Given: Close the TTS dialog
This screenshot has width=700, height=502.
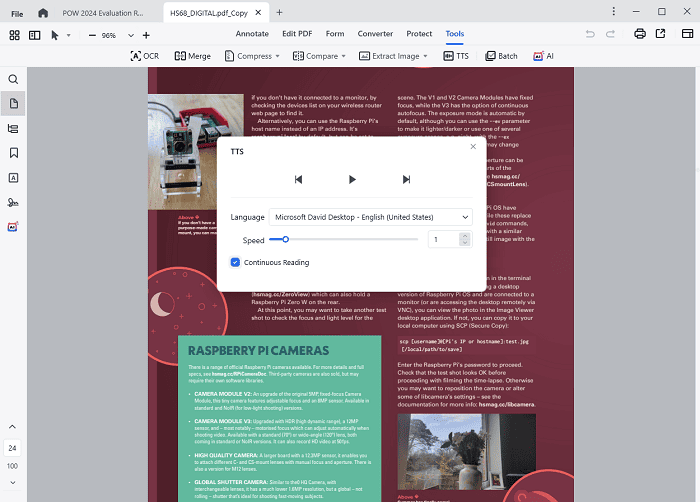Looking at the screenshot, I should tap(473, 147).
